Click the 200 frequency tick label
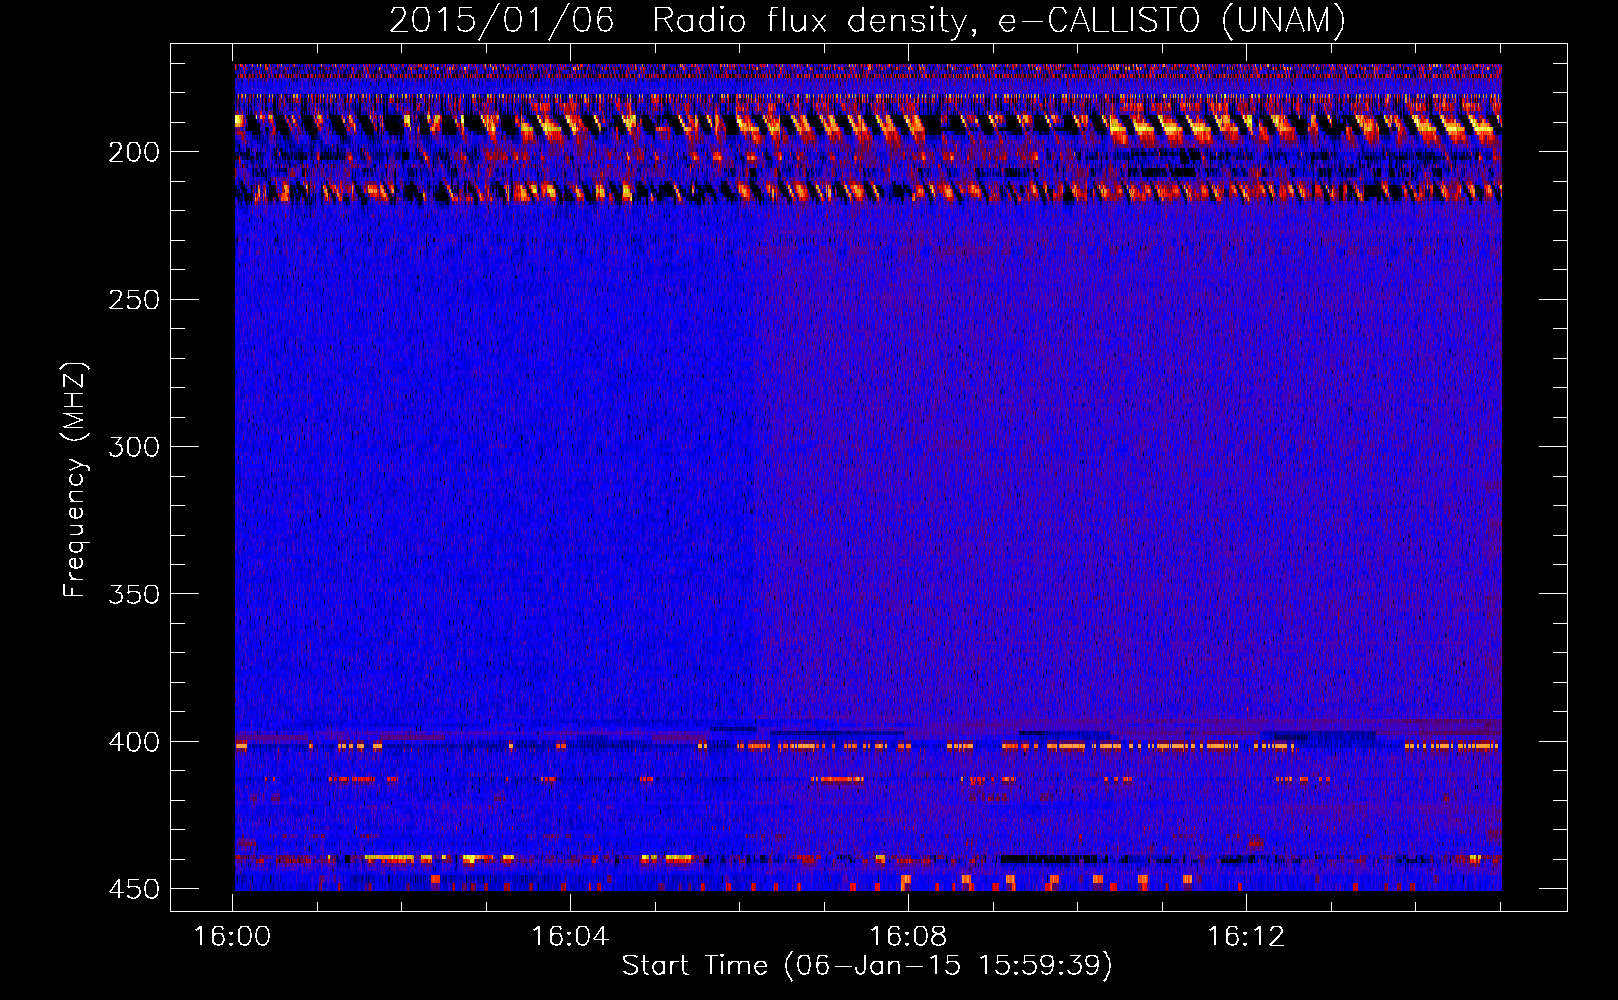The width and height of the screenshot is (1618, 1000). 134,152
